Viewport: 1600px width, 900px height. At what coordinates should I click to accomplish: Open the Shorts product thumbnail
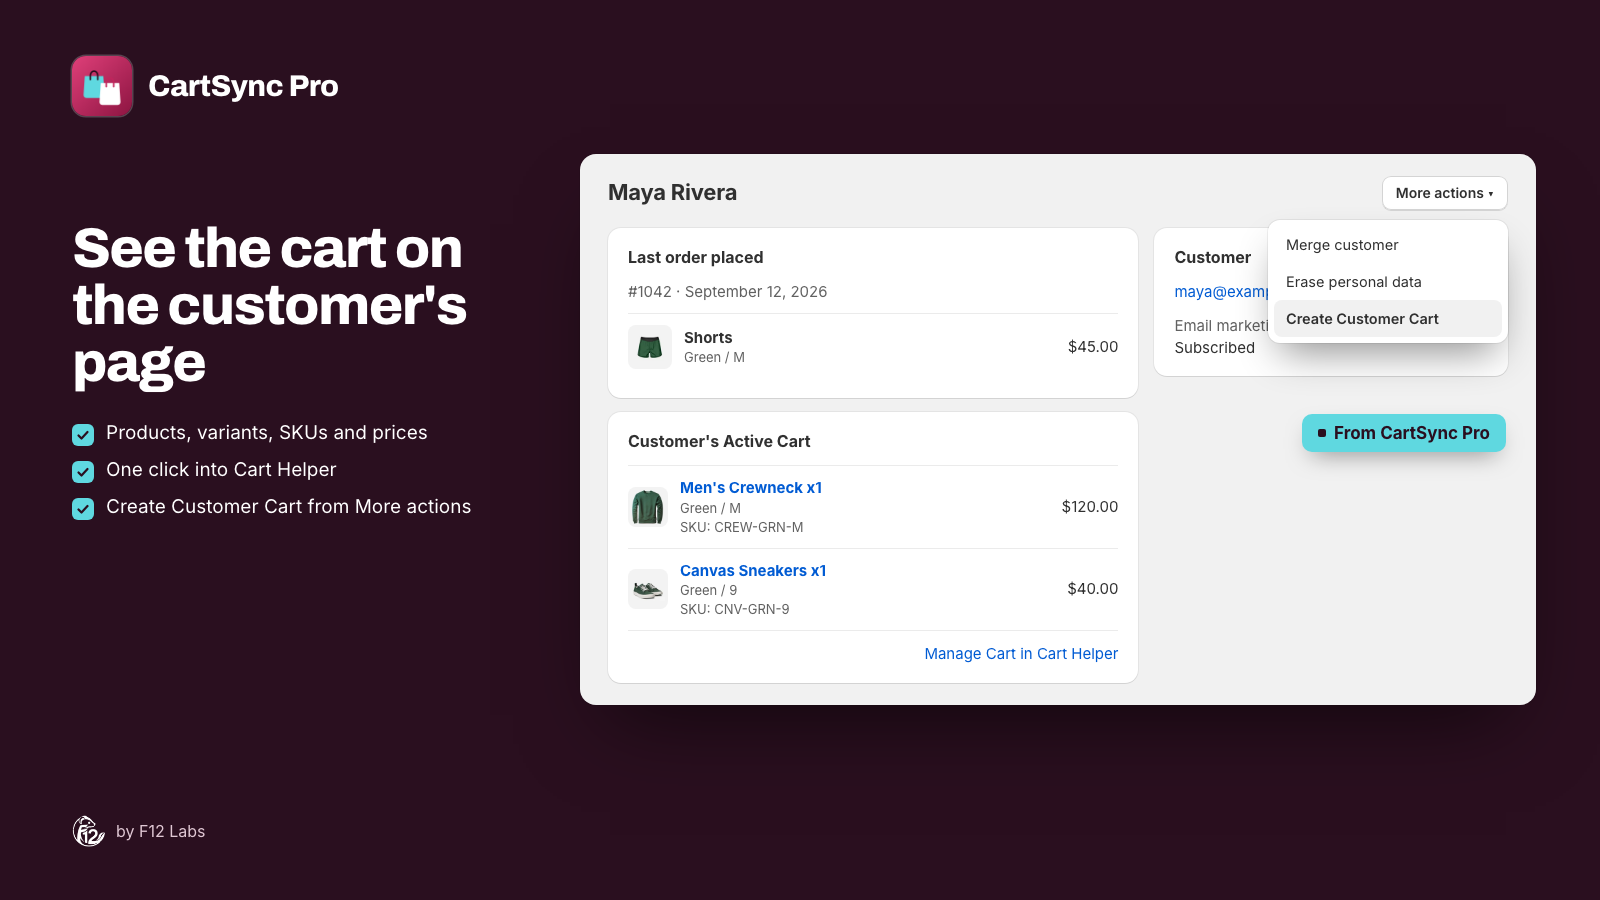[x=650, y=347]
